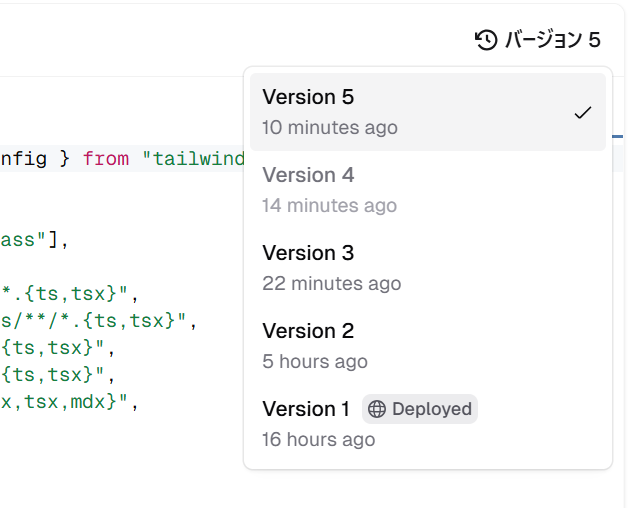
Task: Click the "from" keyword in the code
Action: (x=106, y=159)
